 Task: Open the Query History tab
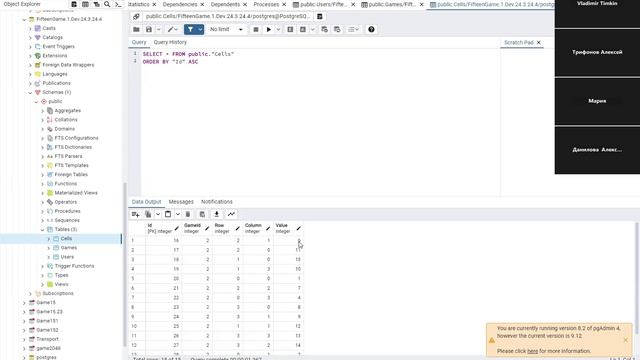pos(170,42)
